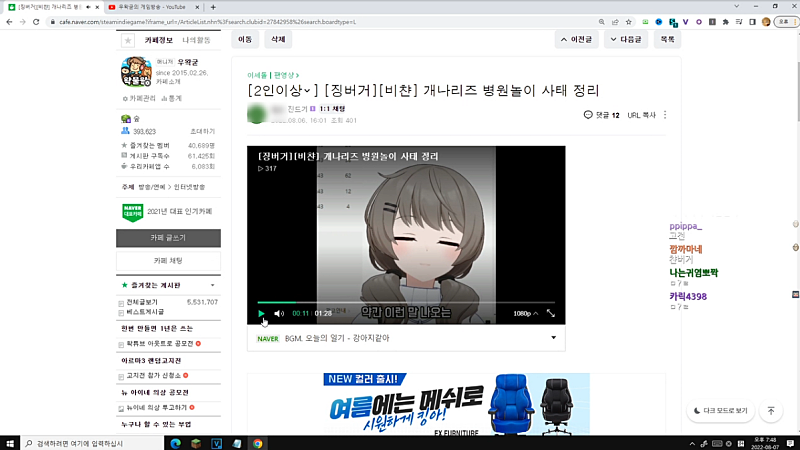Open ppippa_ chat user name

pos(686,227)
